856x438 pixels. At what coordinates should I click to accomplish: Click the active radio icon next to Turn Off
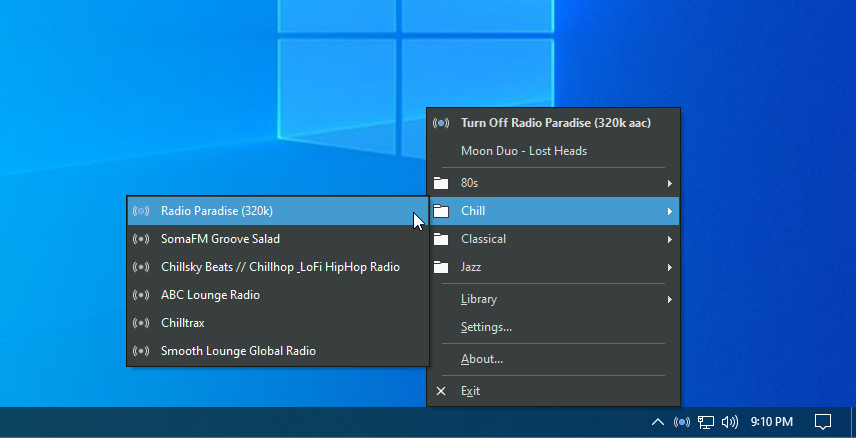point(441,123)
